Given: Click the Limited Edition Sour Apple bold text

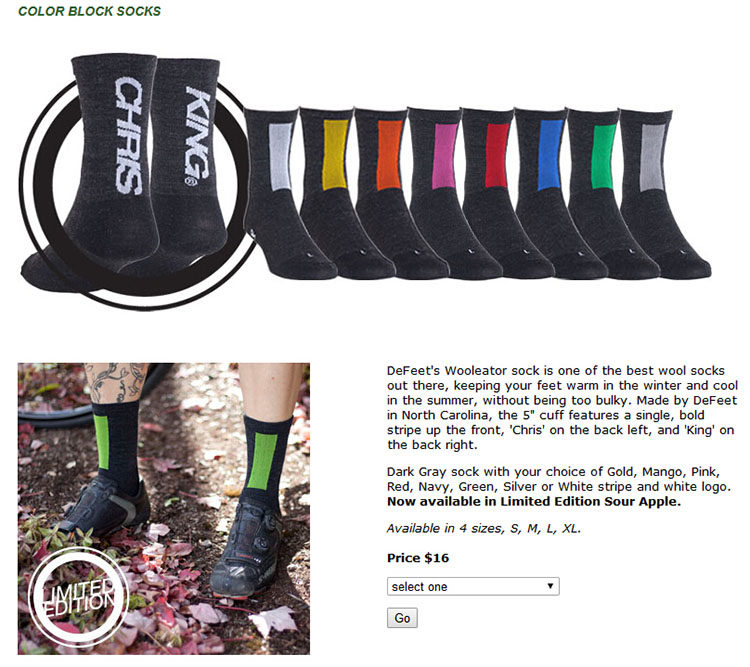Looking at the screenshot, I should click(533, 501).
